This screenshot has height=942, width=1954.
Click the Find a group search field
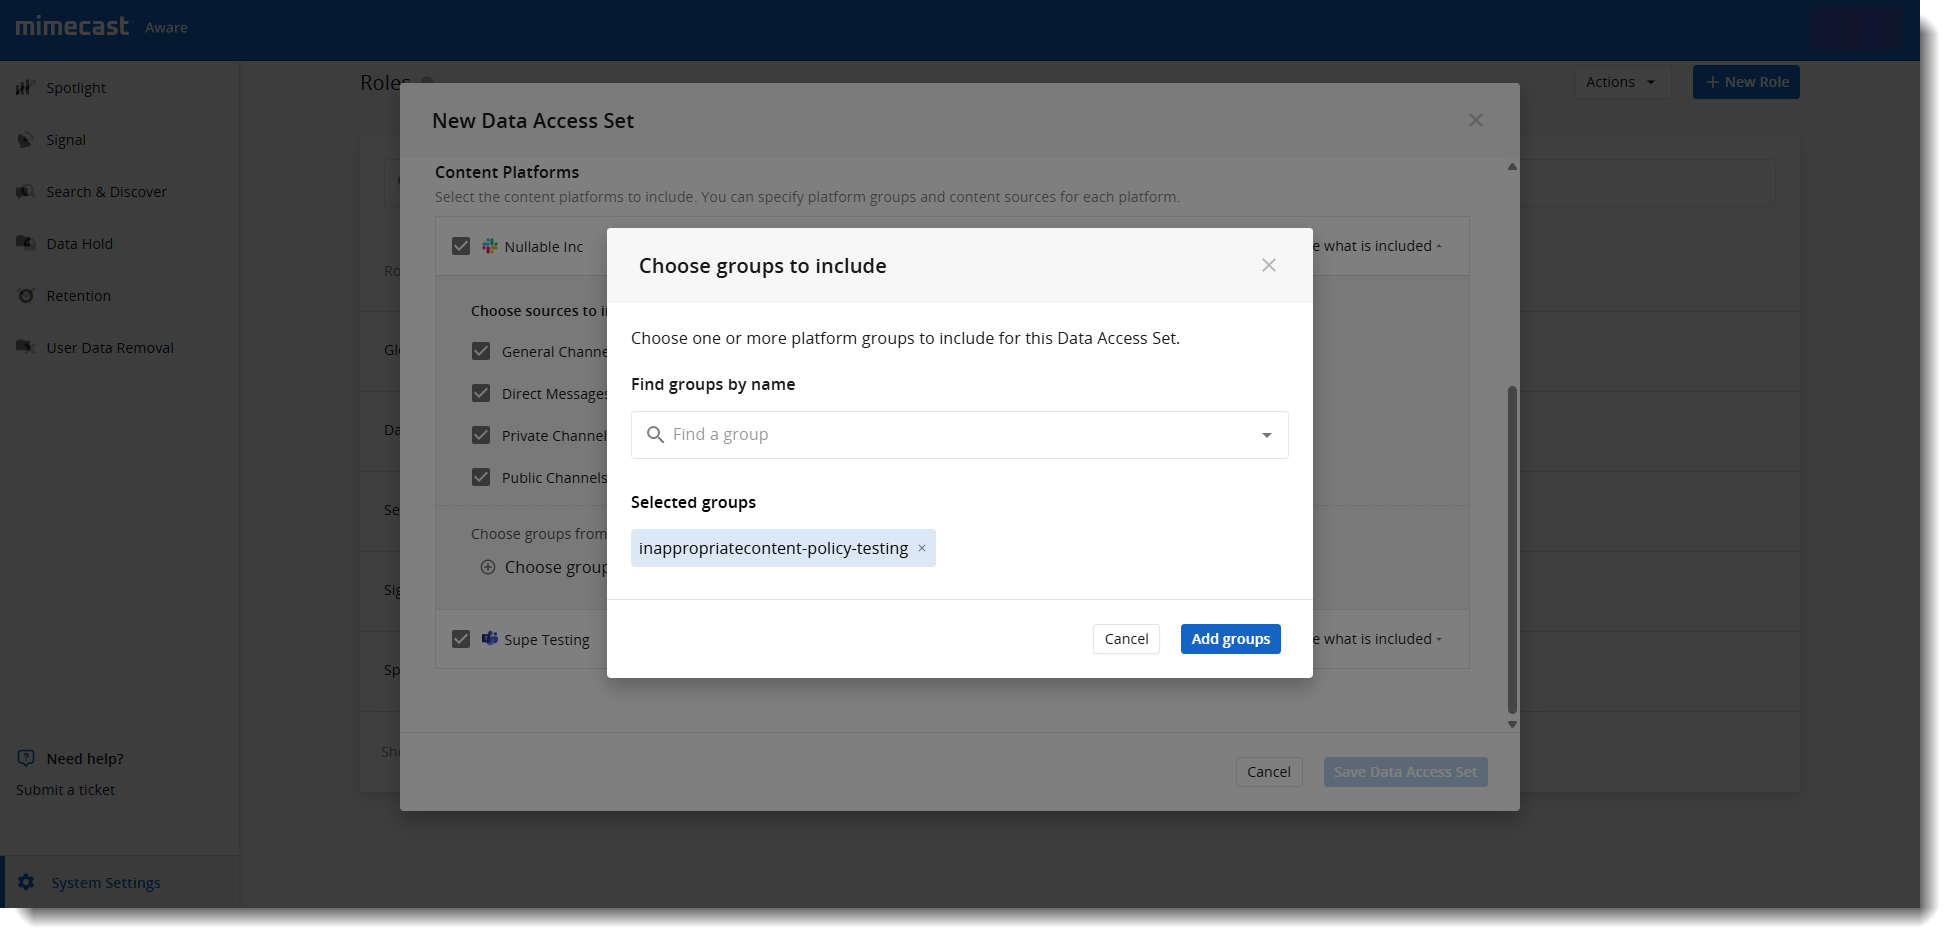click(950, 435)
